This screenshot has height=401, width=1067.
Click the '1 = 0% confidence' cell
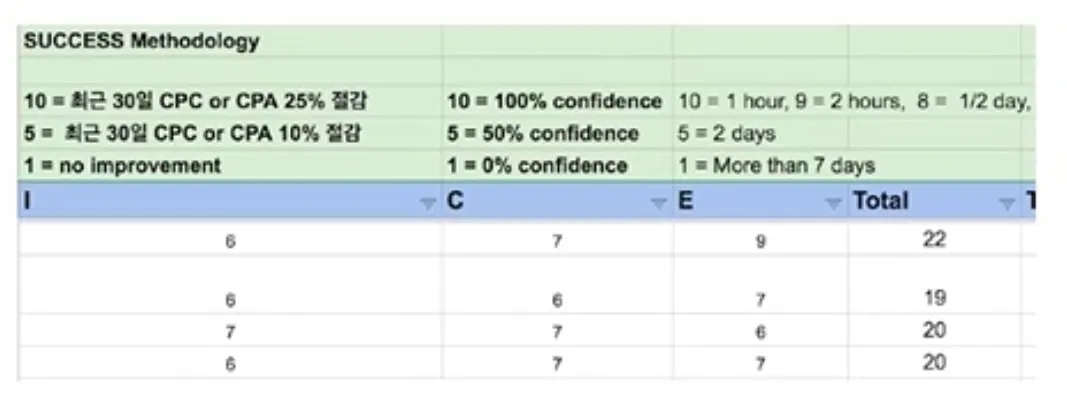tap(538, 165)
